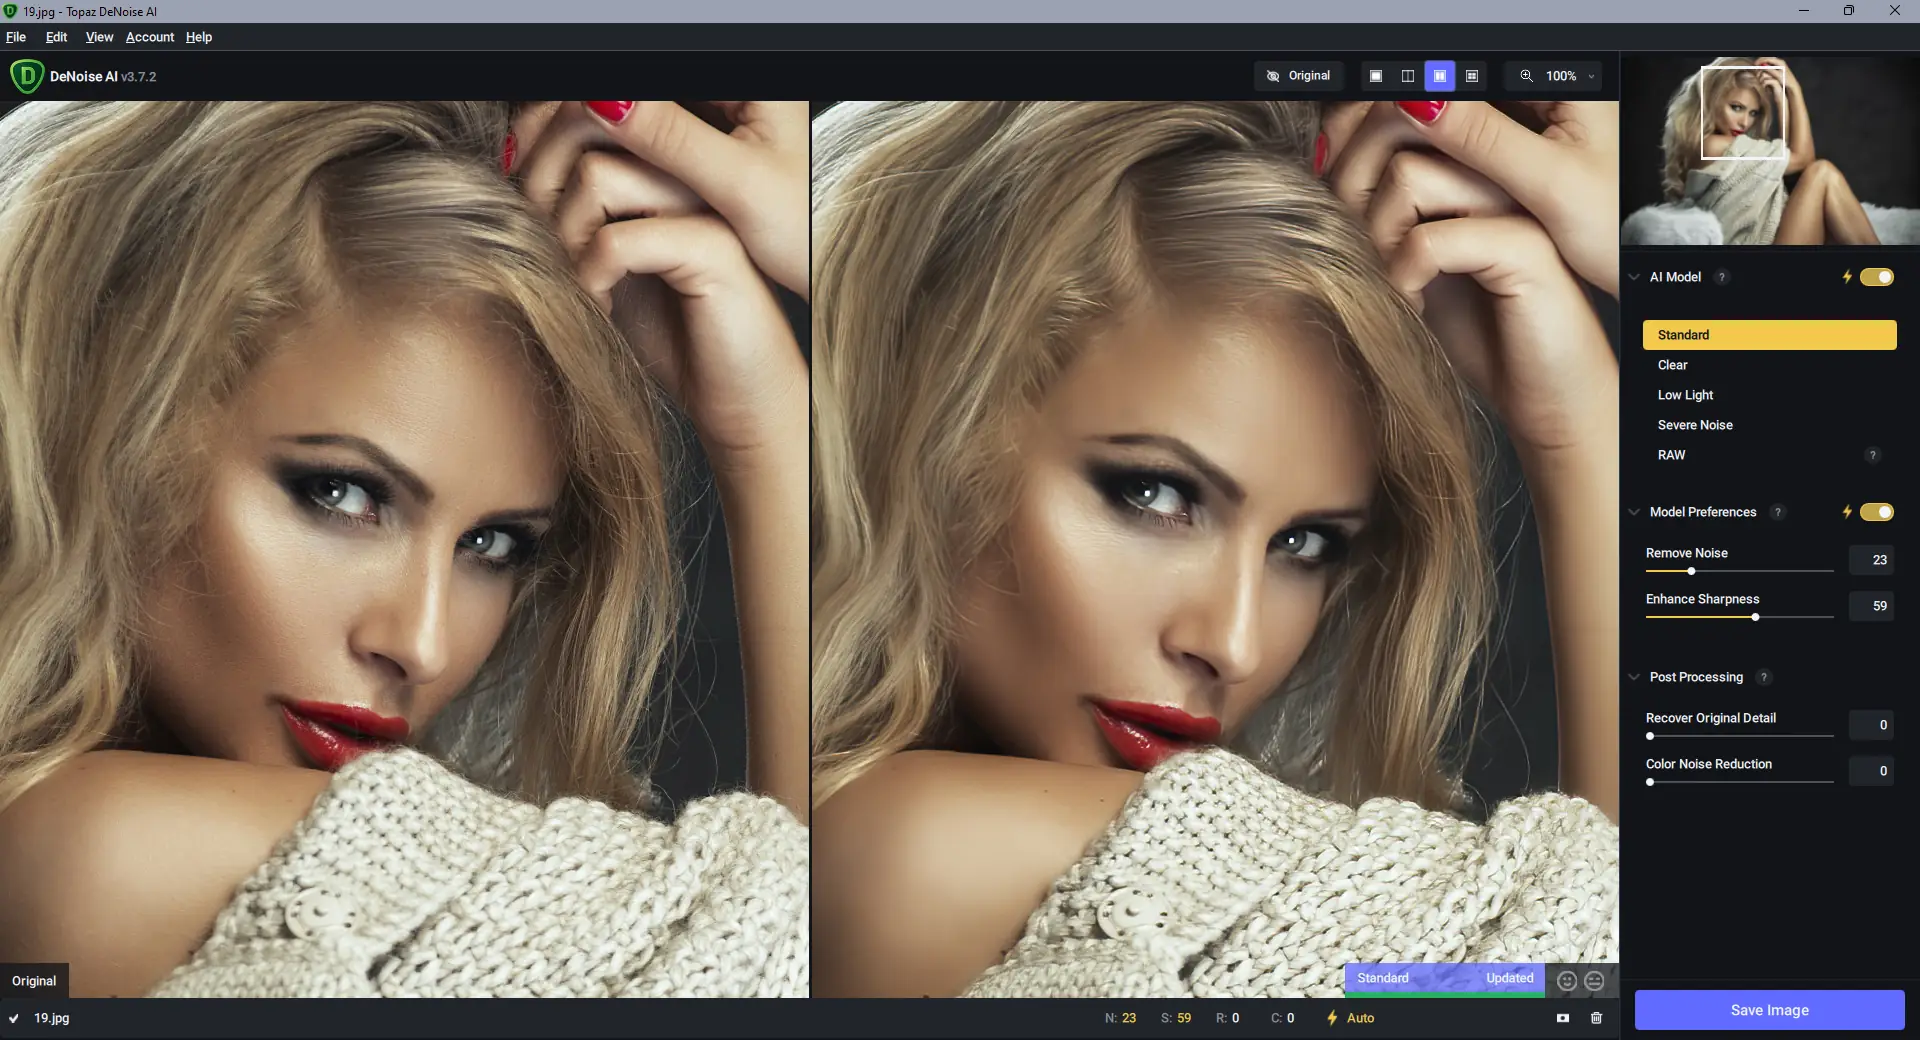Click the Post Processing help icon
1920x1040 pixels.
1764,677
